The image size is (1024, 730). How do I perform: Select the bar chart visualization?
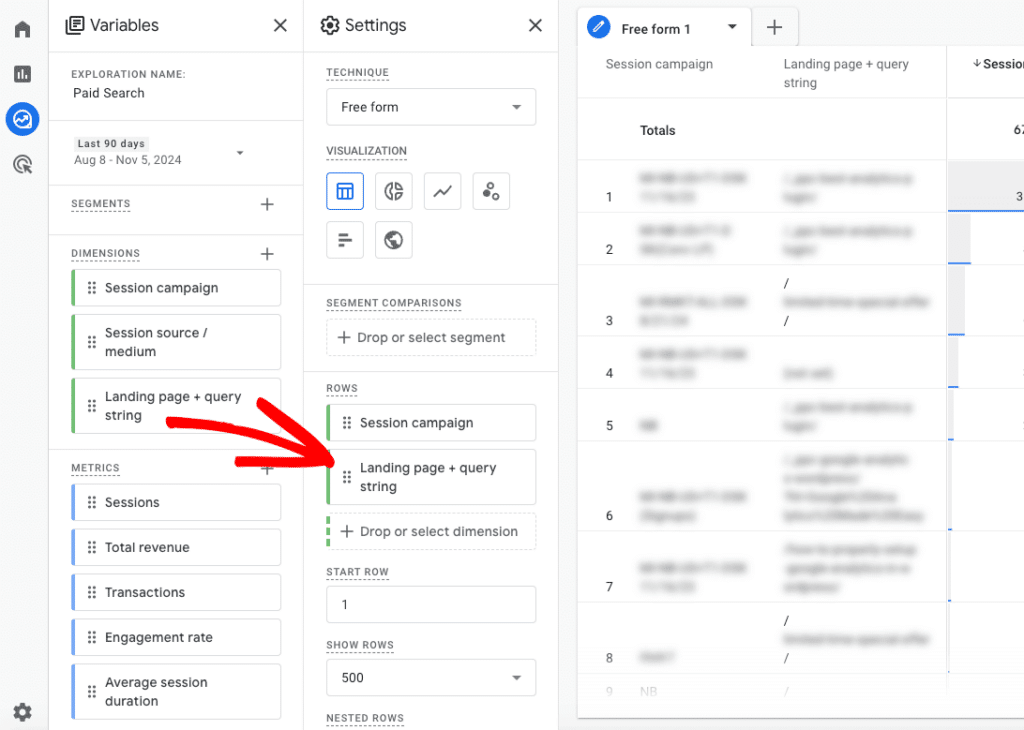(344, 239)
